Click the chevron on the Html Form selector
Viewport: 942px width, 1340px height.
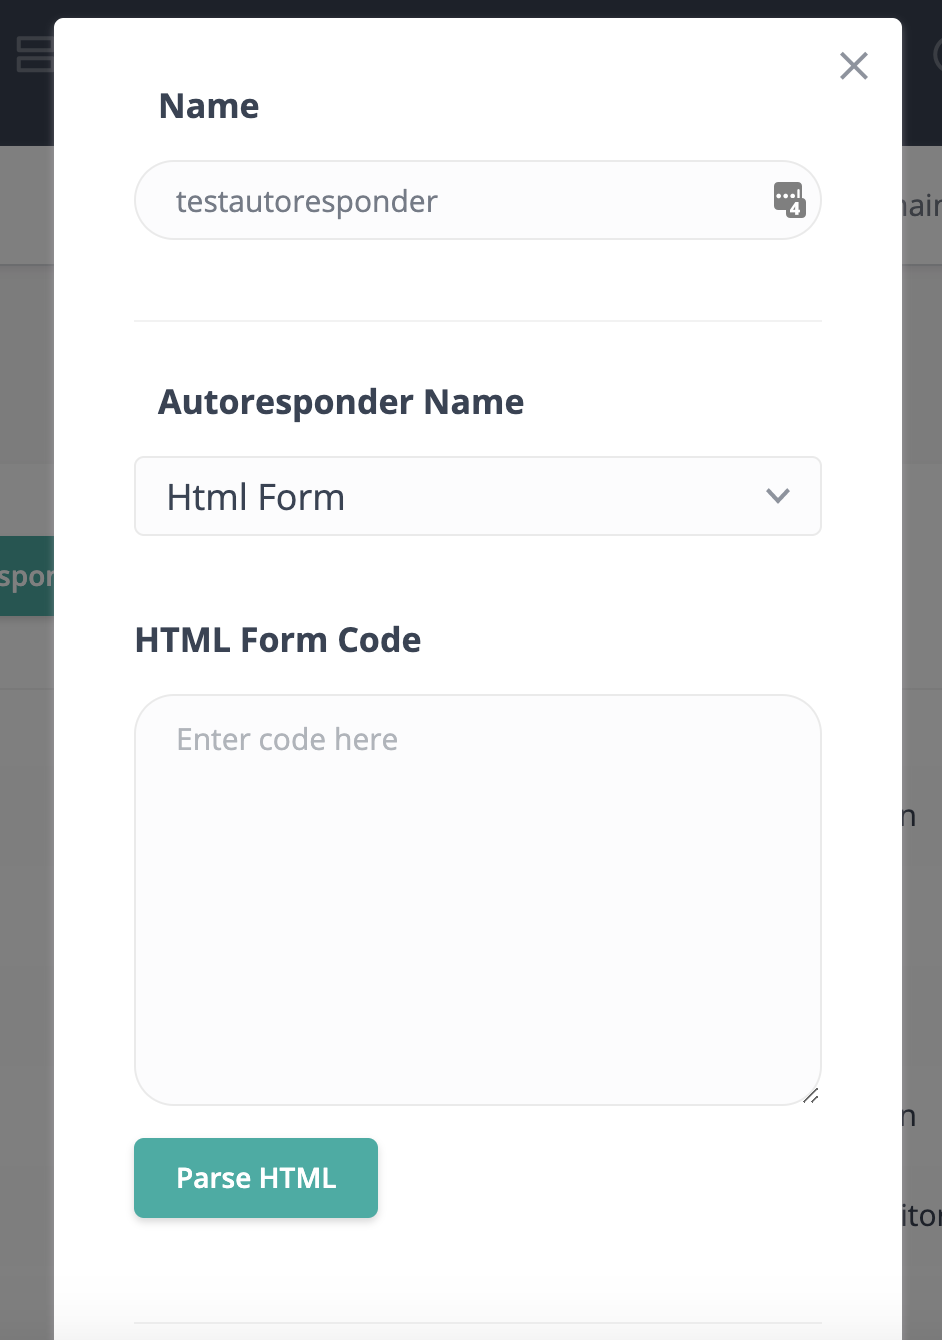coord(777,494)
